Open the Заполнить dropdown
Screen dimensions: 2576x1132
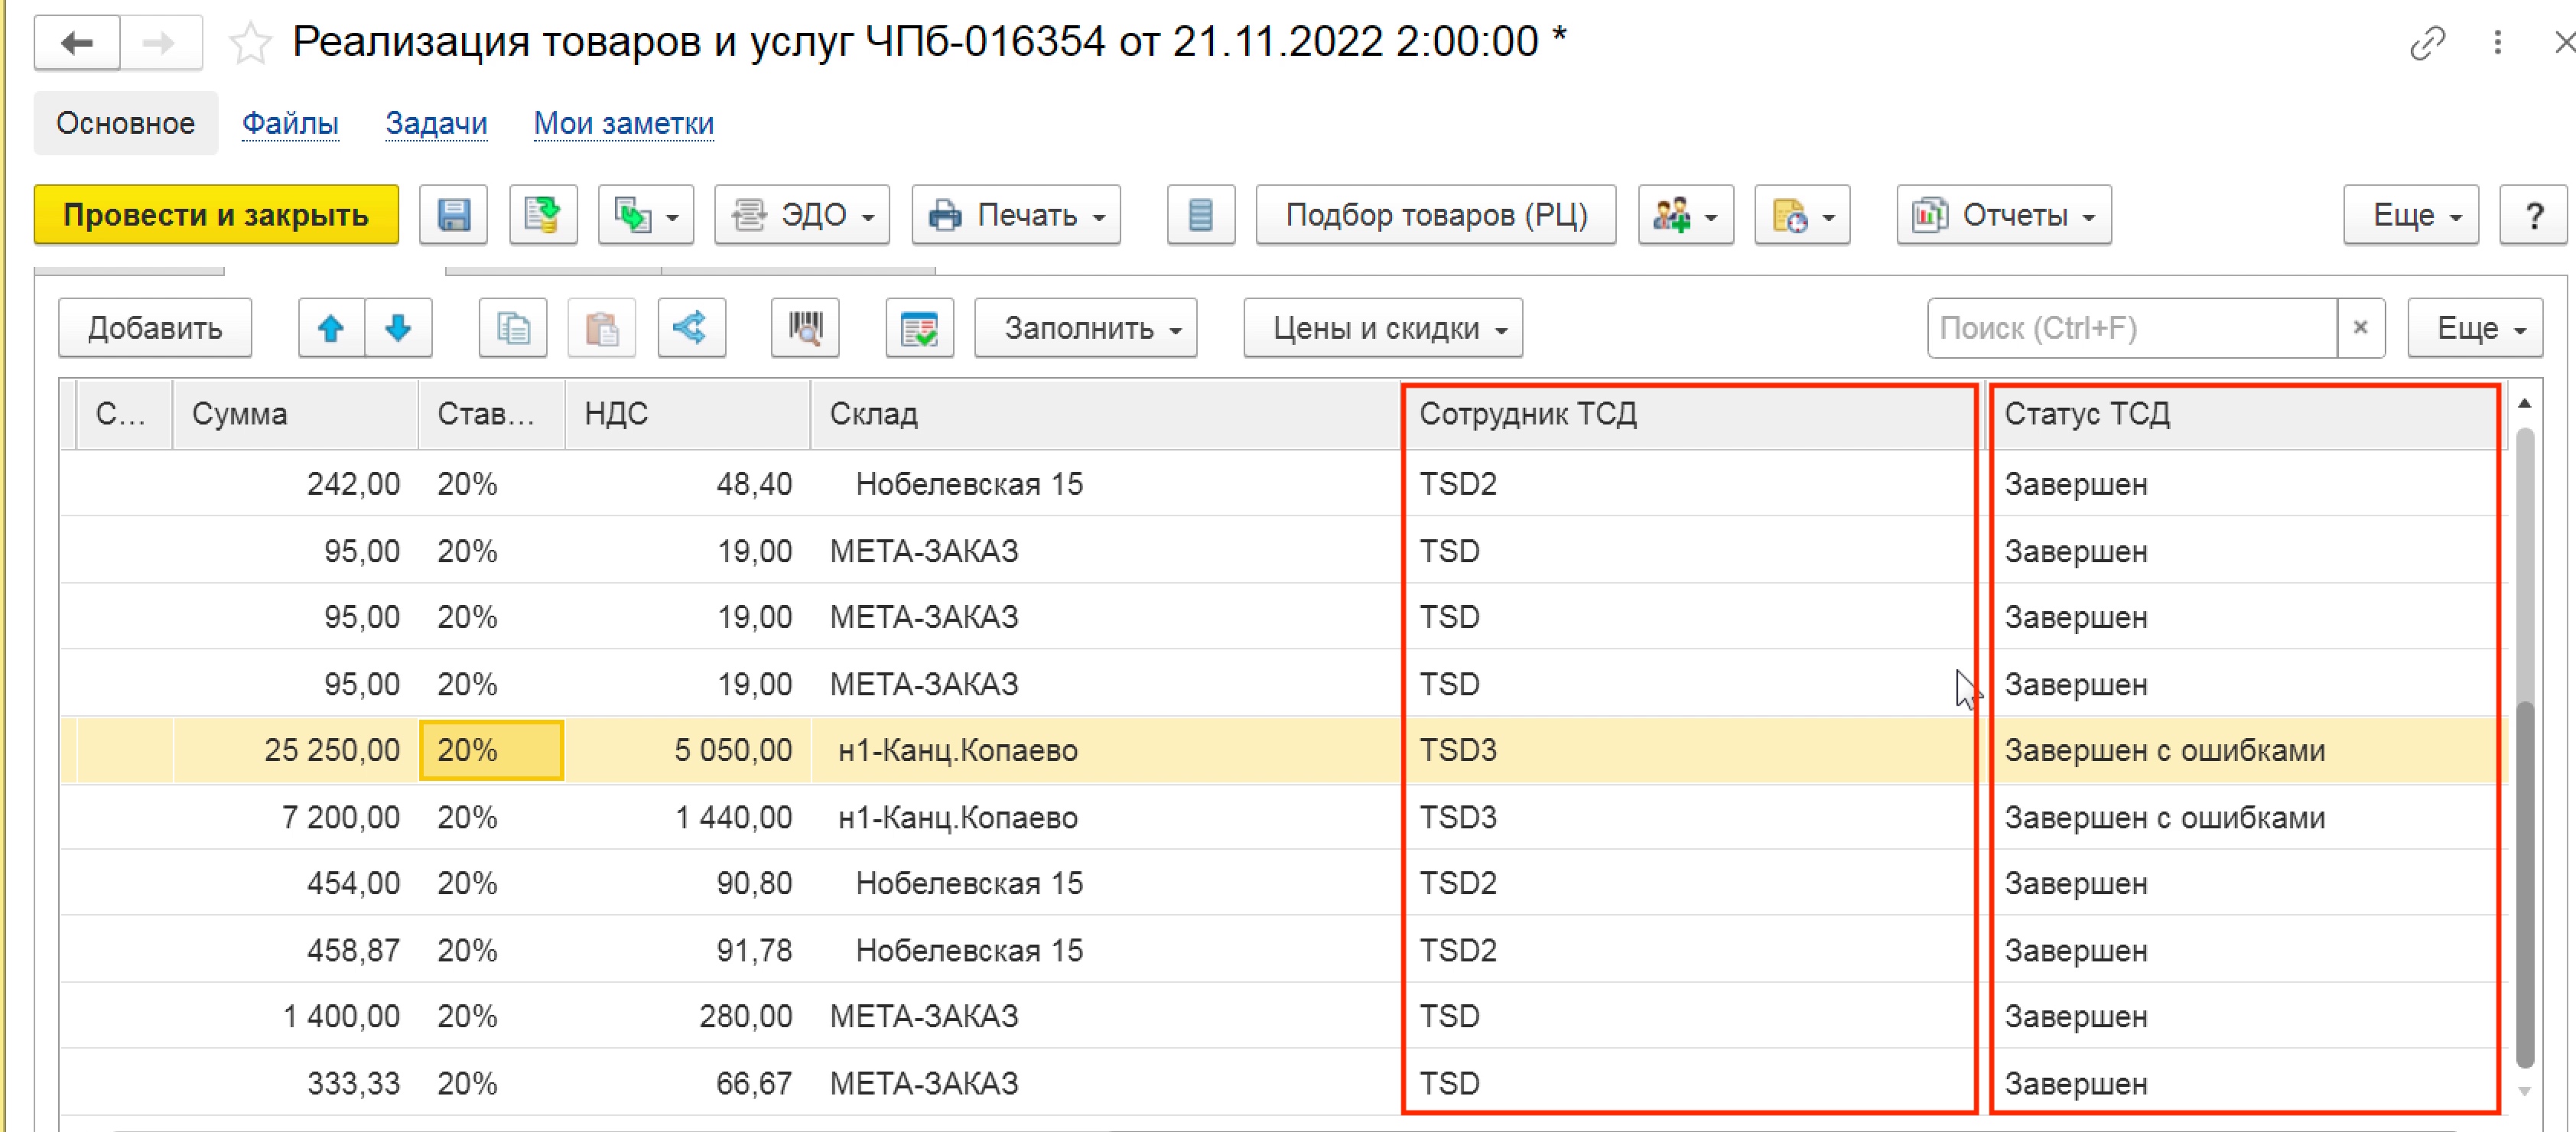[1086, 328]
